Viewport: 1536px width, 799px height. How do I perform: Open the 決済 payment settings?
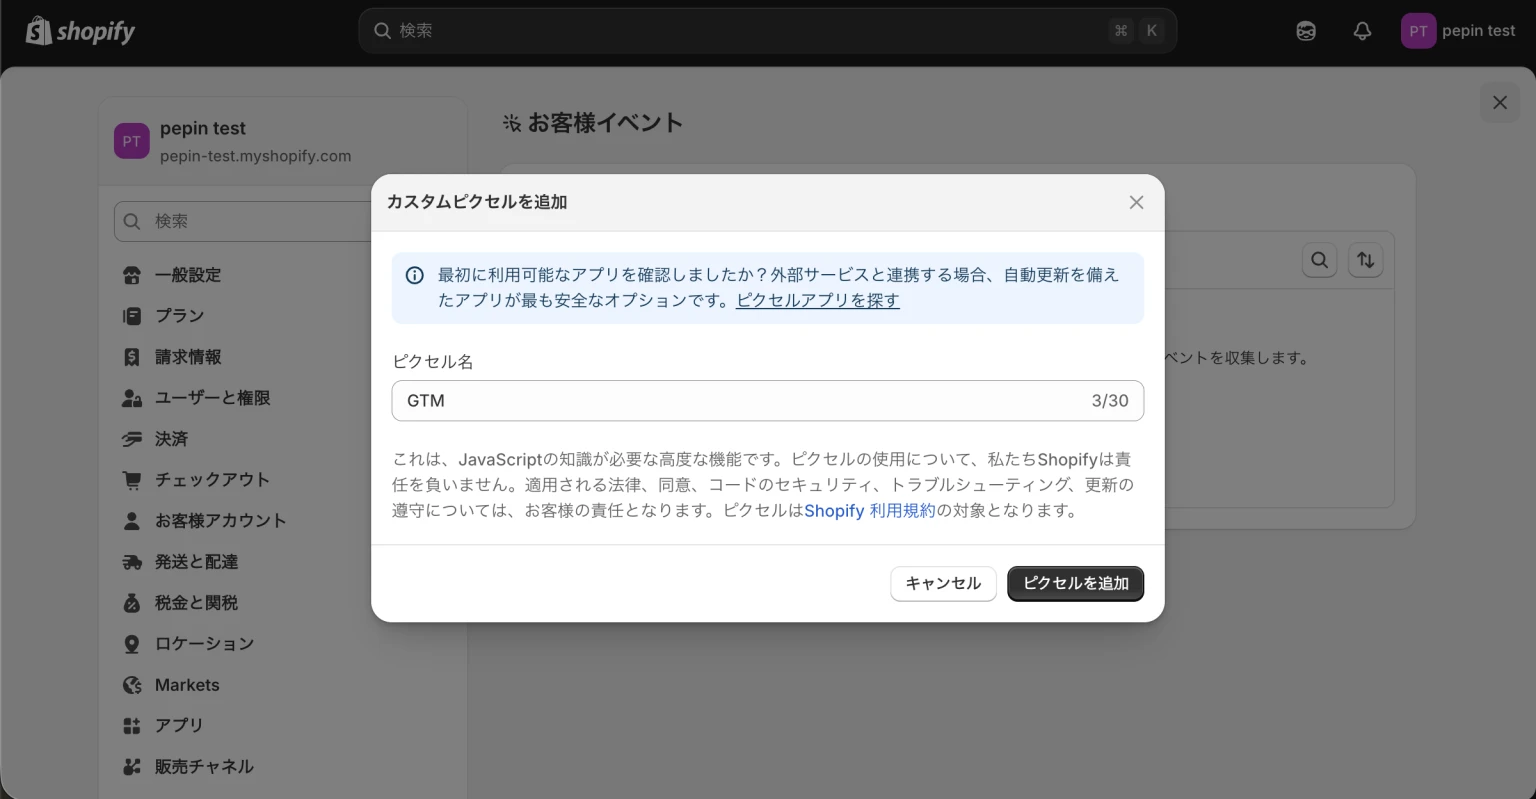click(x=173, y=438)
